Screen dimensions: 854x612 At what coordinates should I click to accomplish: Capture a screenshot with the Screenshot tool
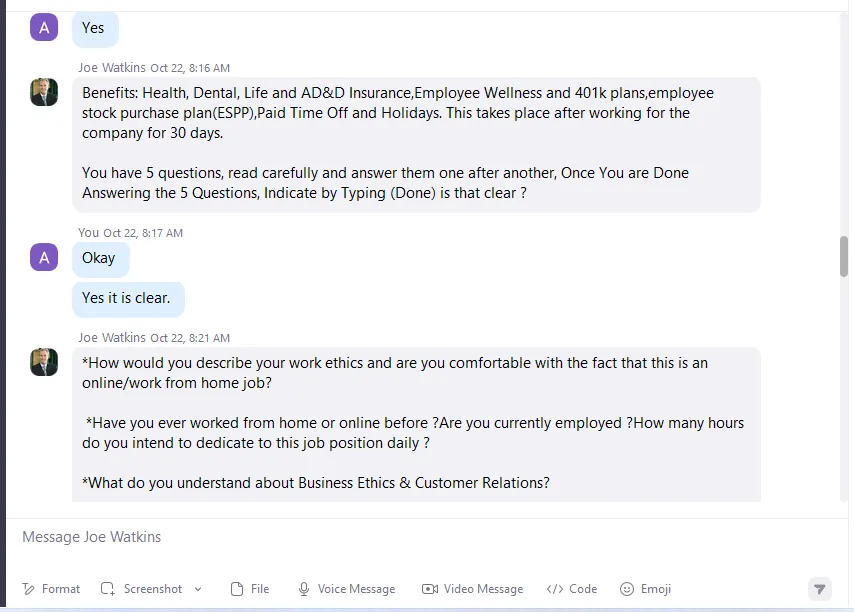142,589
